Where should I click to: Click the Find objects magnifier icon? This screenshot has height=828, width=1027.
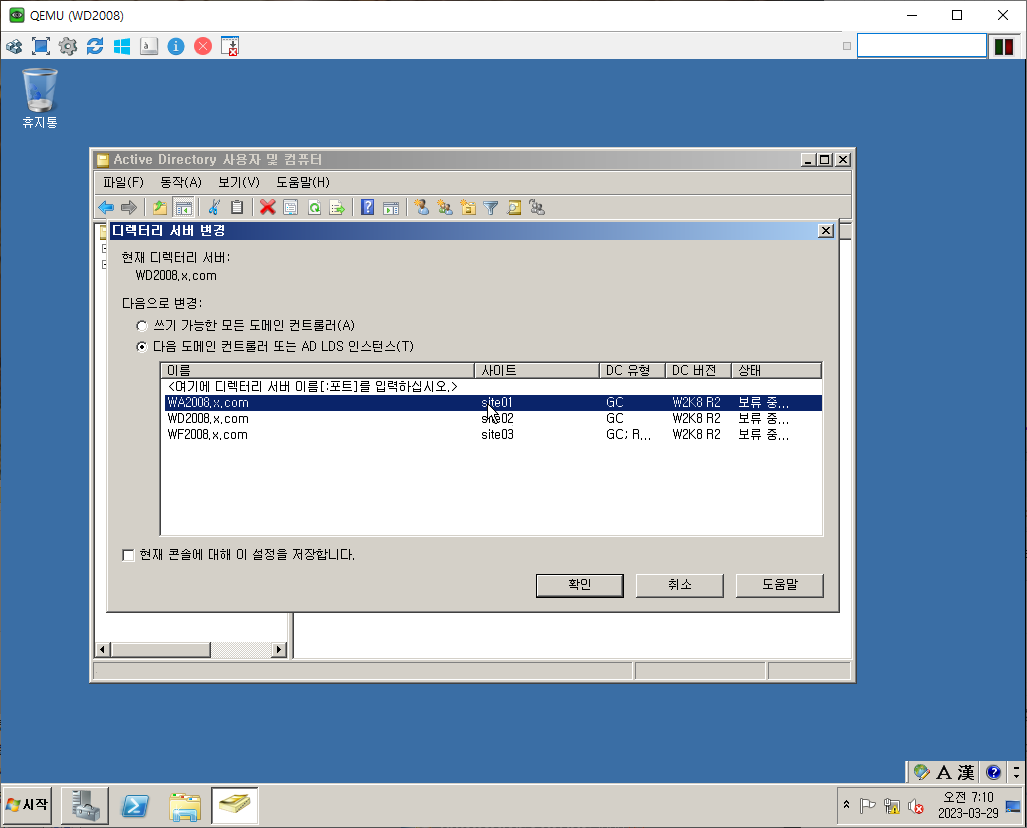point(514,208)
